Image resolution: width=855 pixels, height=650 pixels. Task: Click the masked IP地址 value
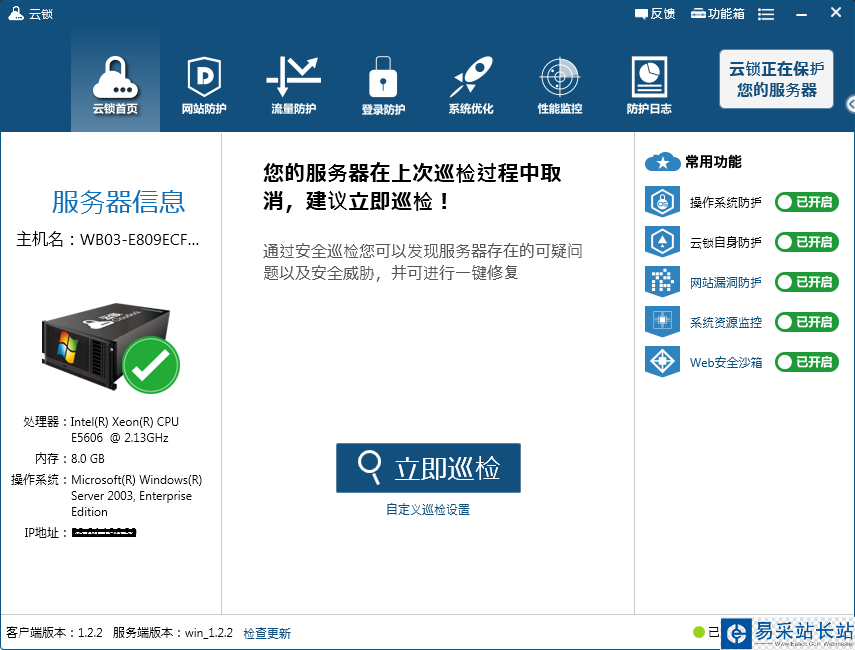(x=104, y=532)
